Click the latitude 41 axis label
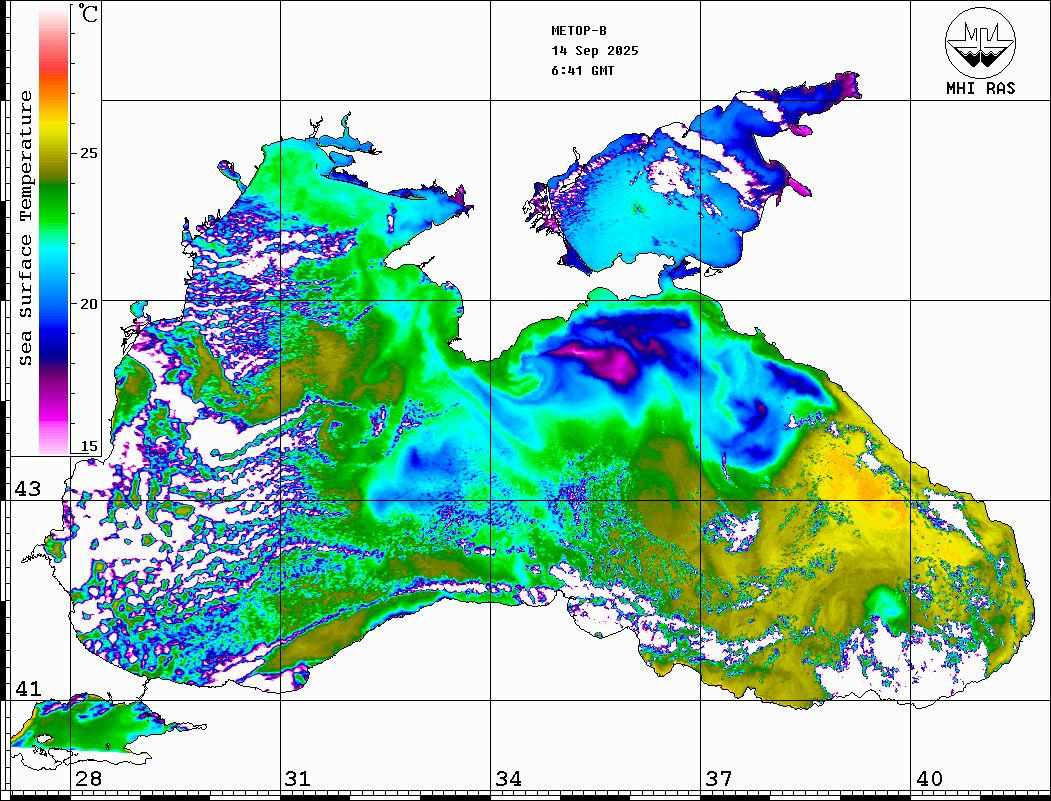 [28, 689]
